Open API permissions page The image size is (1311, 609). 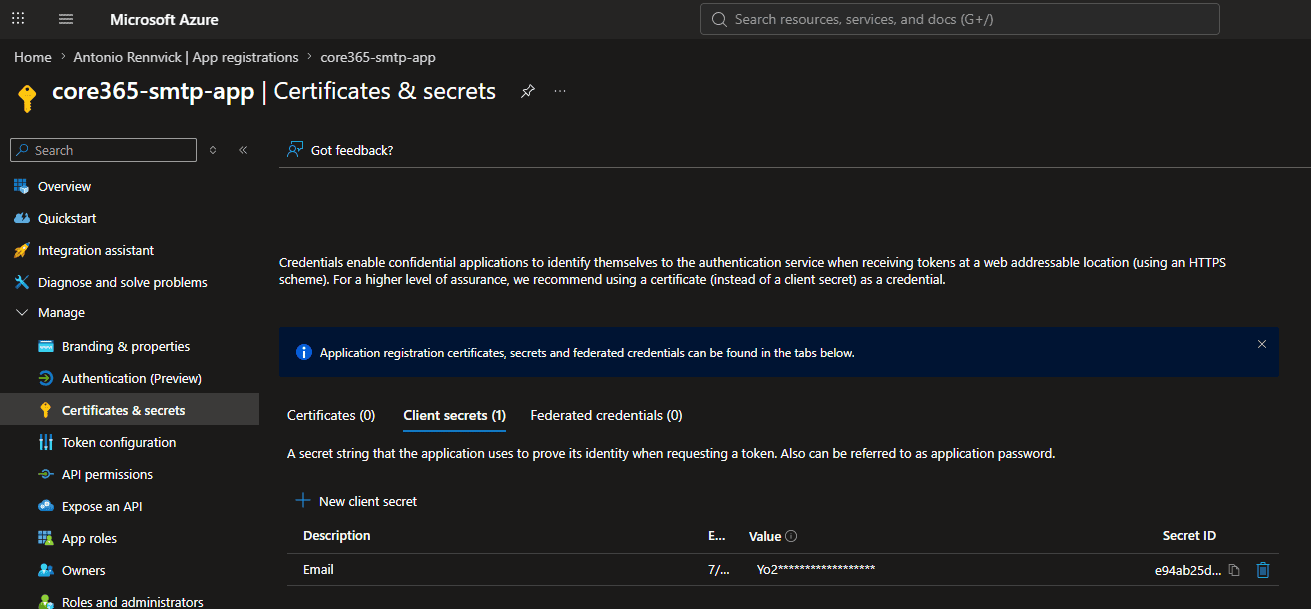click(107, 474)
